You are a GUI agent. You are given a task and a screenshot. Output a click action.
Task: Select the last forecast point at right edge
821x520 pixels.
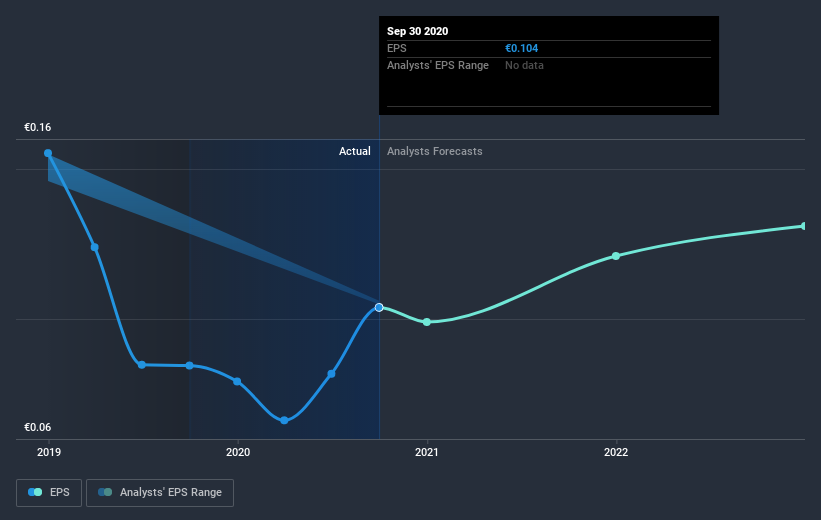(x=804, y=226)
